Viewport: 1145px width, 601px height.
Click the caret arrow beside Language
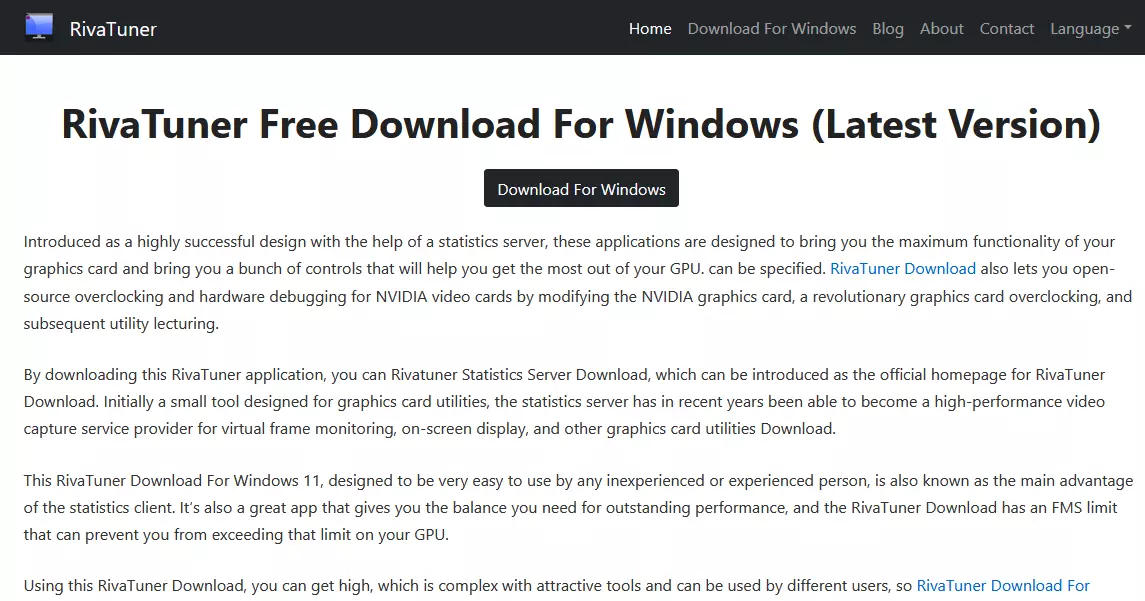1128,28
